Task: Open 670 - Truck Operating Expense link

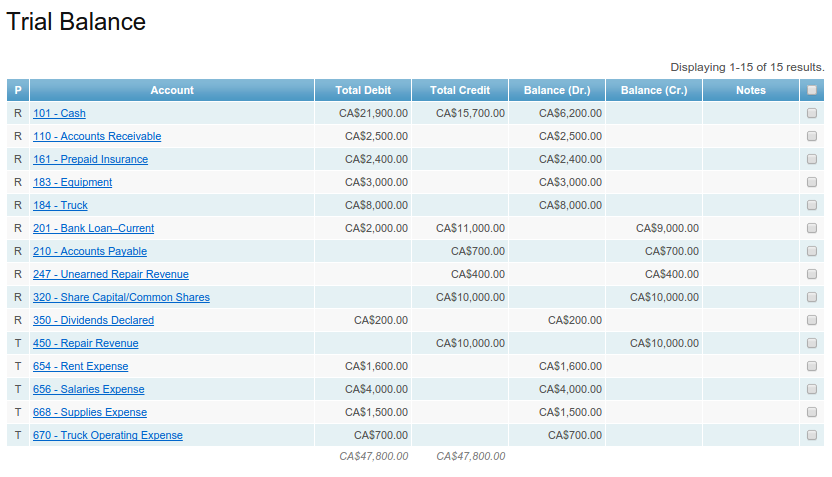Action: pyautogui.click(x=108, y=435)
